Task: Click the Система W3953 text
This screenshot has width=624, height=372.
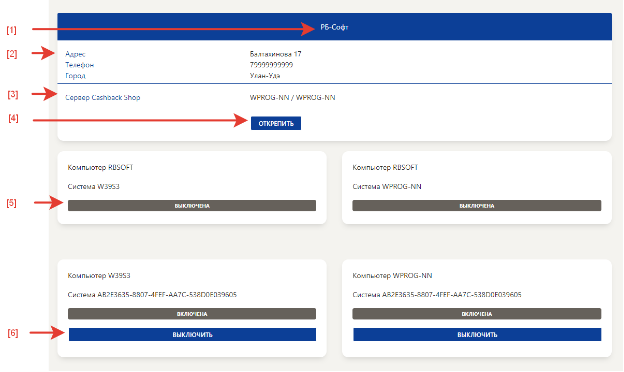Action: pos(94,187)
